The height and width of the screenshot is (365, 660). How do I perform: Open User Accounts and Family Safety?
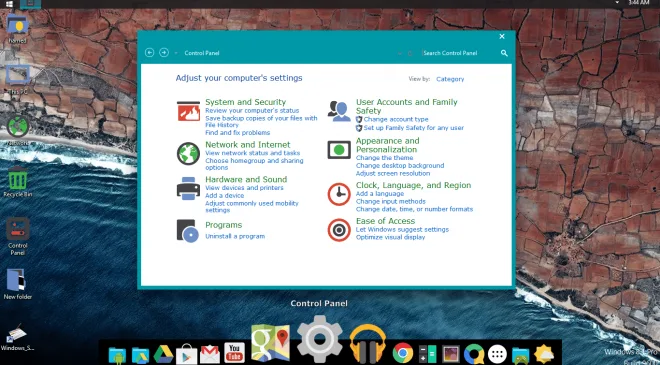(407, 106)
